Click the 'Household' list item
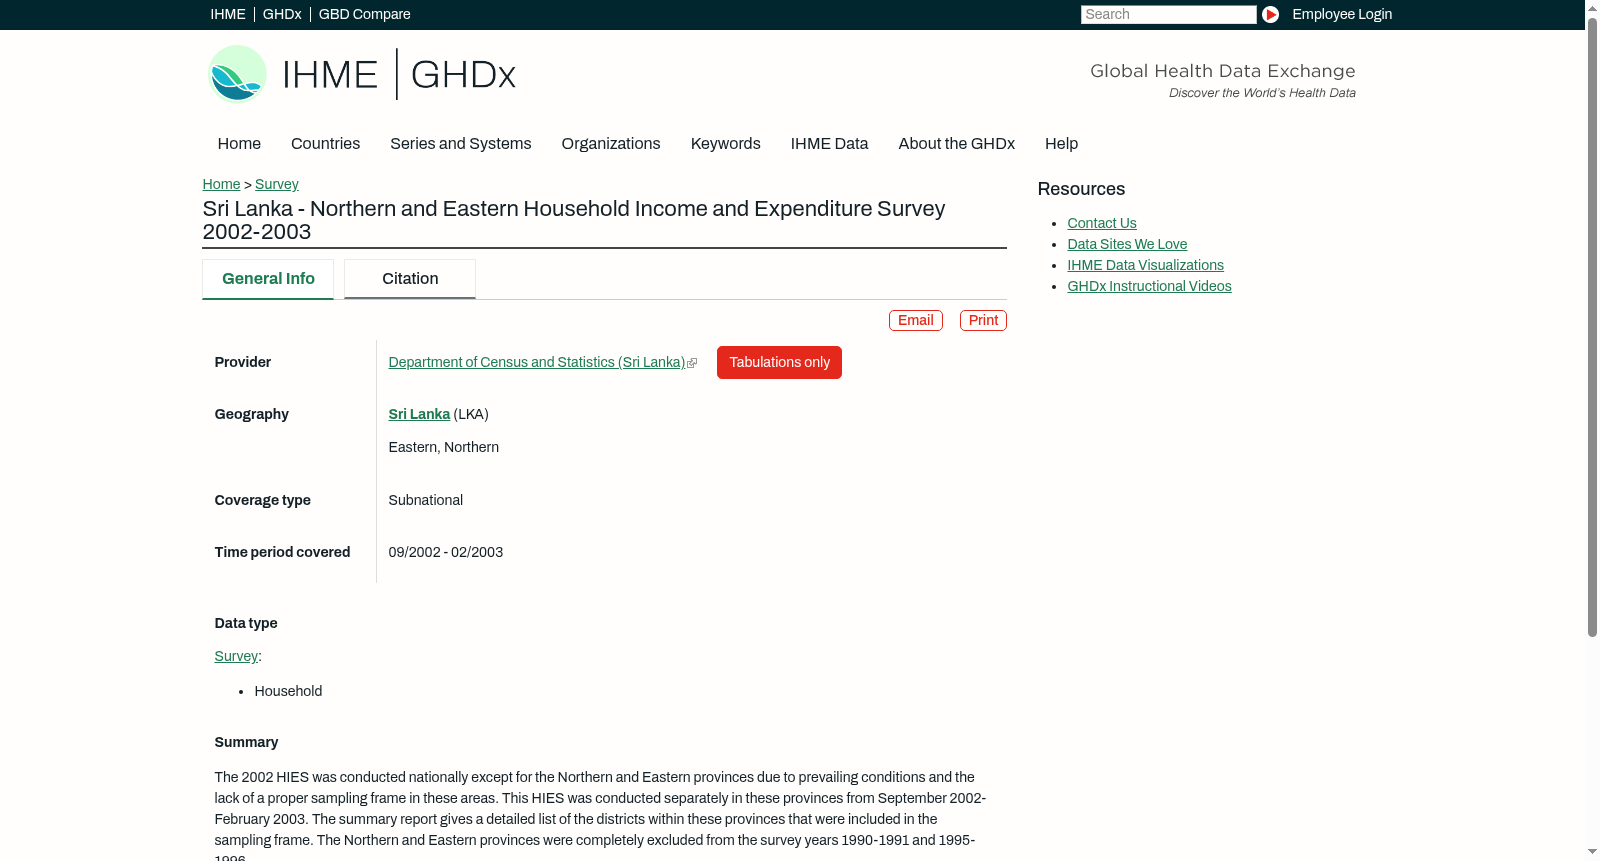Image resolution: width=1600 pixels, height=861 pixels. click(x=288, y=691)
